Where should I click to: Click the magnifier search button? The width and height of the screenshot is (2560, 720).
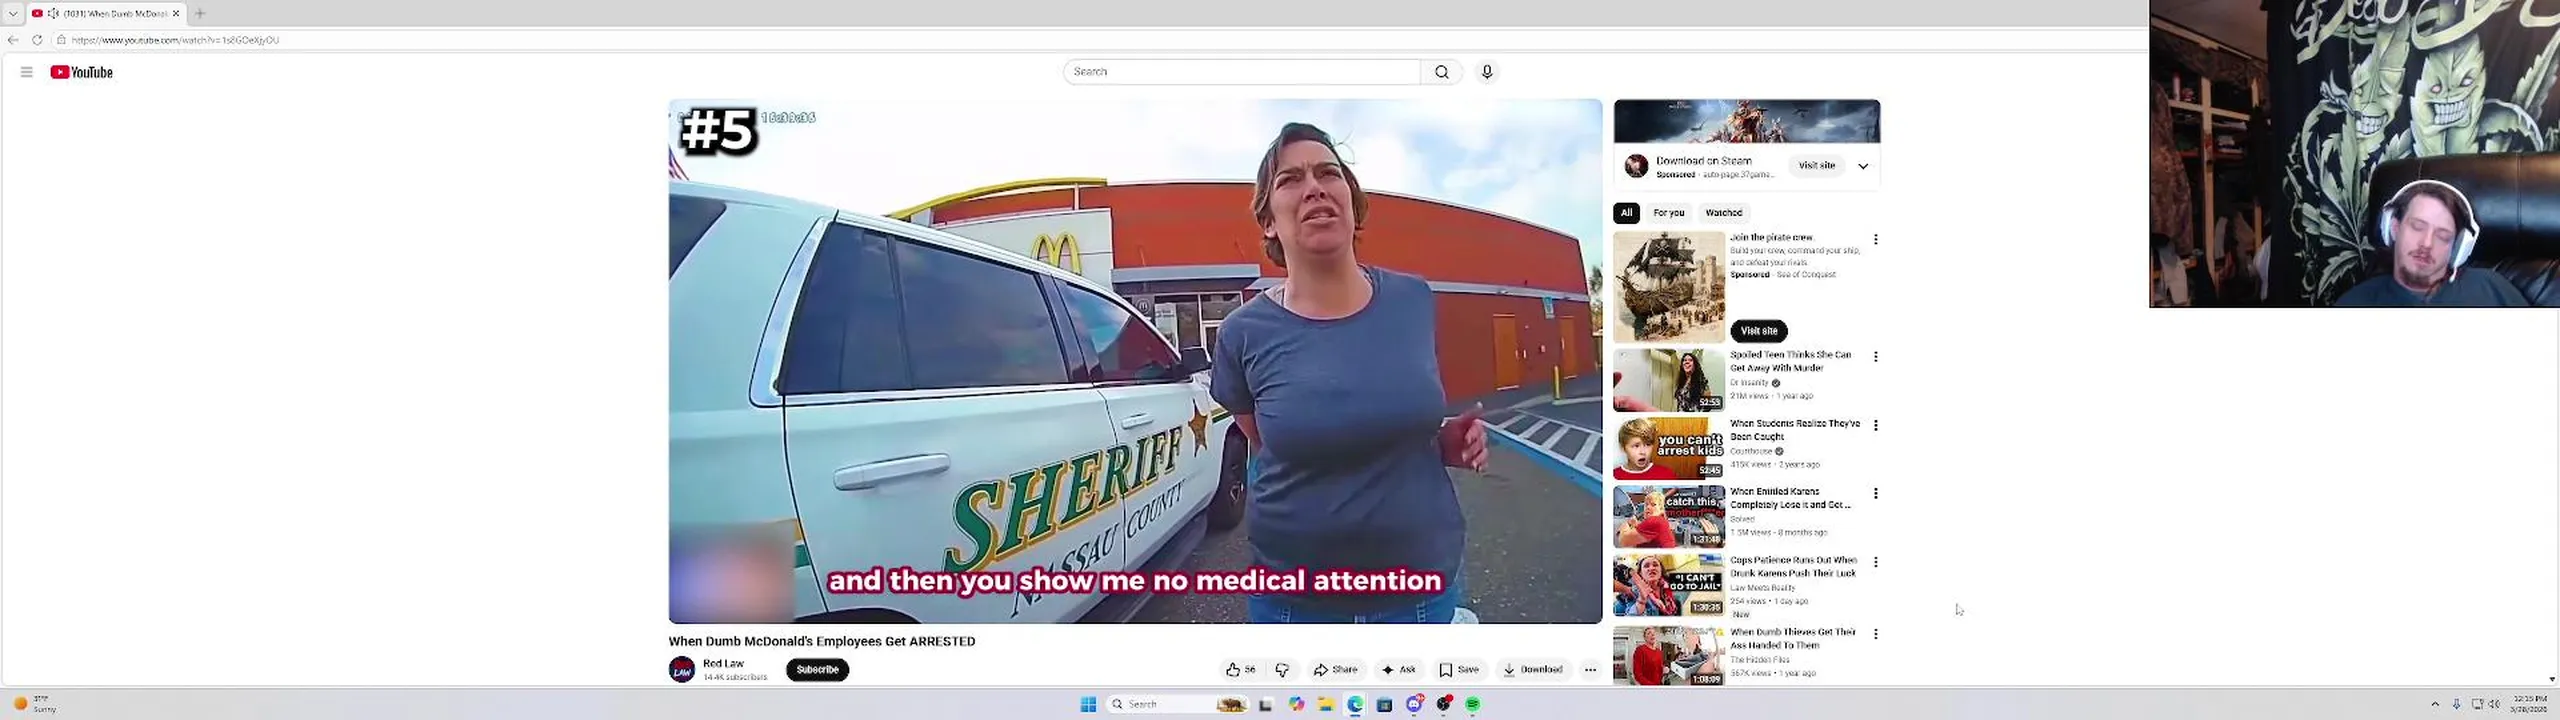1441,72
